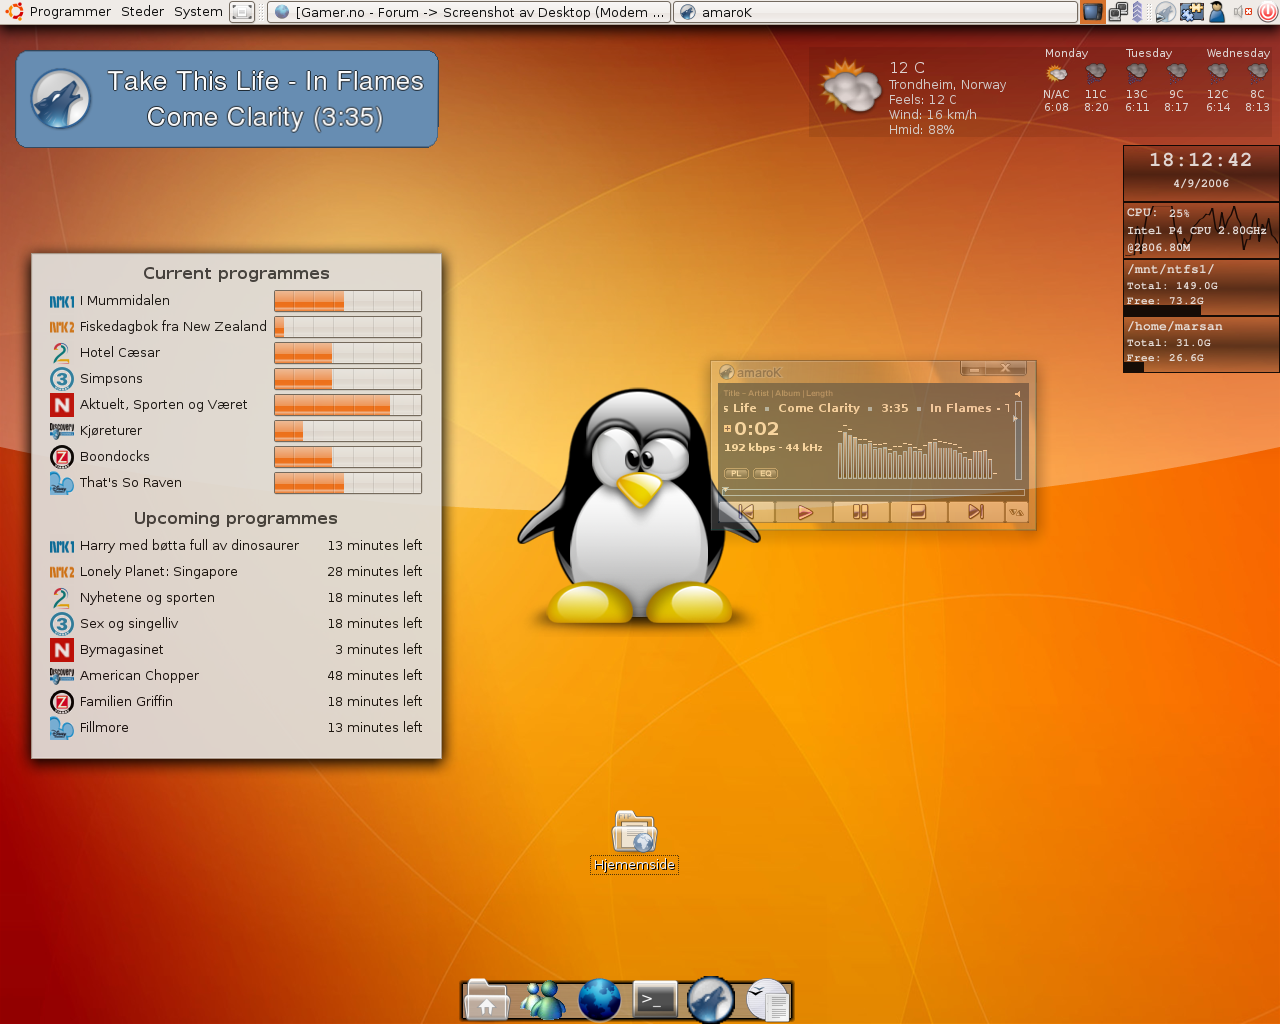
Task: Switch to the Gamer.no Forum taskbar window
Action: click(x=469, y=12)
